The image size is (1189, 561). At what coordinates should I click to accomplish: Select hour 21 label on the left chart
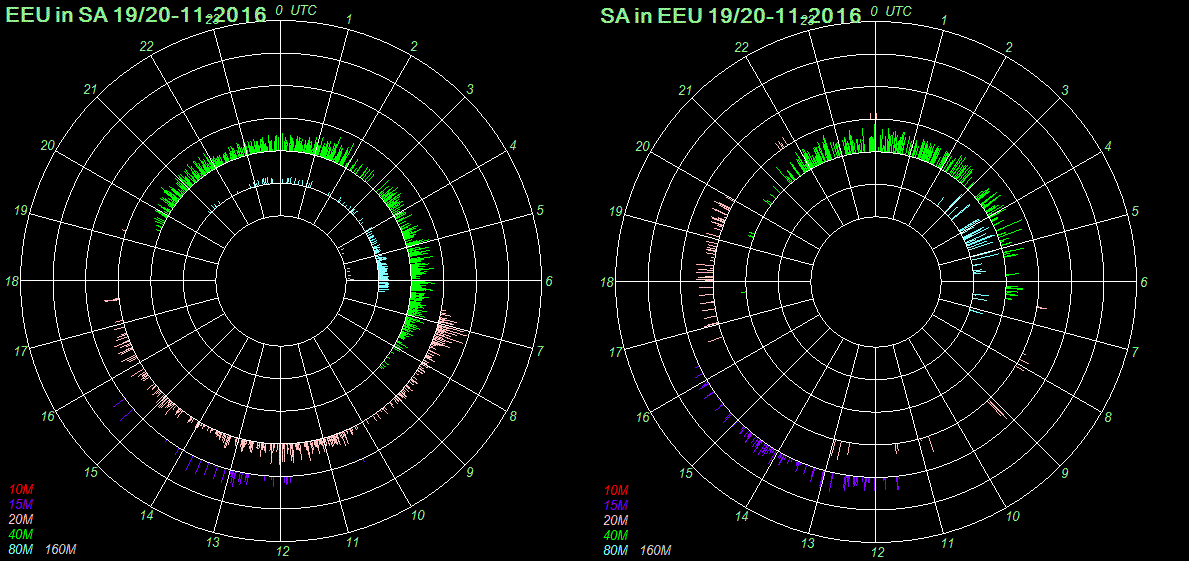pos(90,90)
